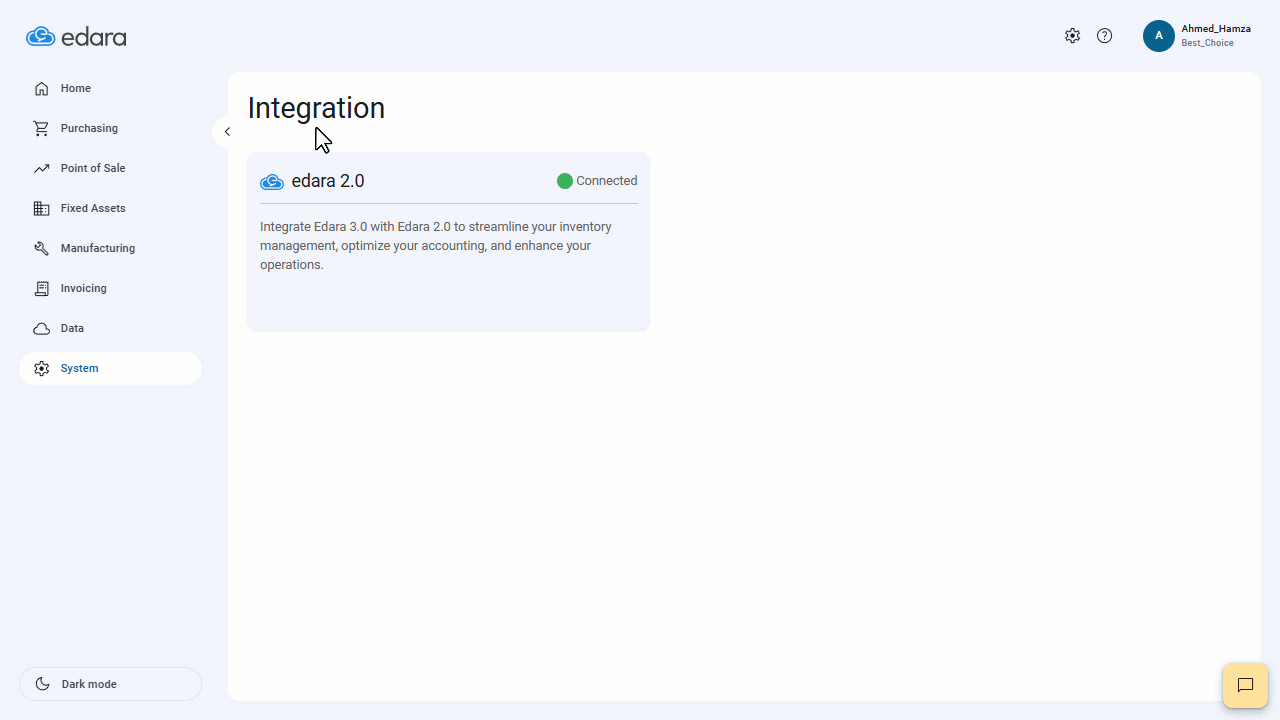
Task: Open the chat widget button
Action: pos(1245,685)
